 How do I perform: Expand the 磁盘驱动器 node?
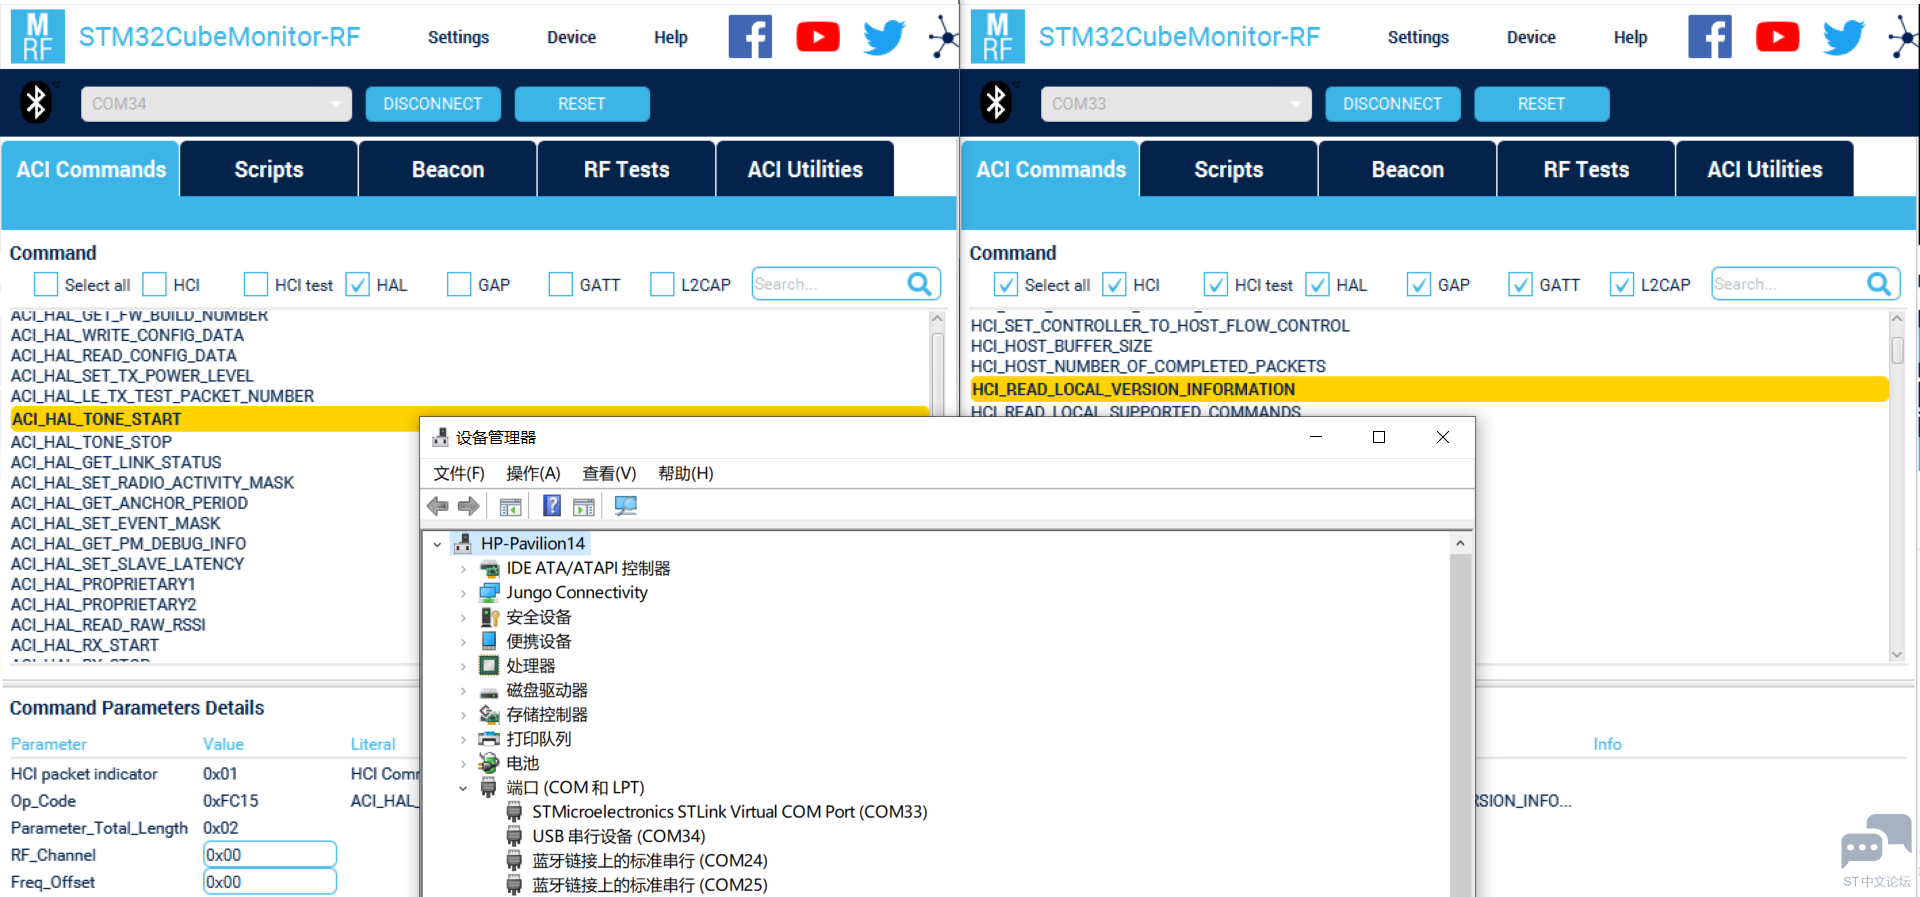coord(463,691)
